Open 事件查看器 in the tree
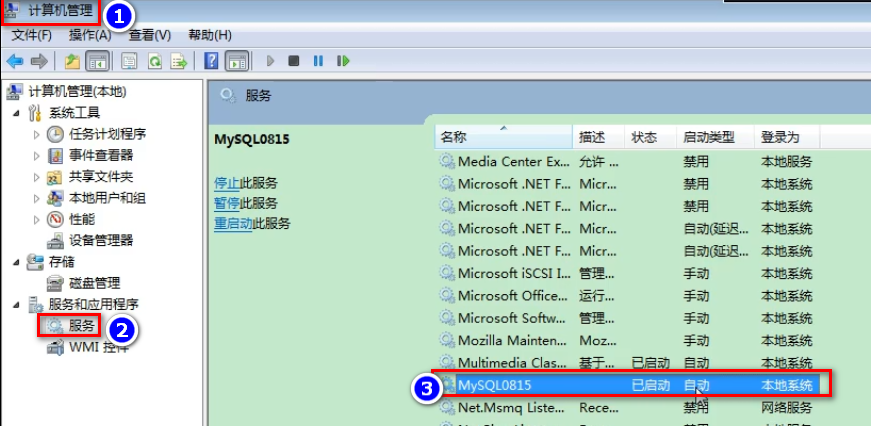Viewport: 871px width, 426px height. click(x=101, y=156)
